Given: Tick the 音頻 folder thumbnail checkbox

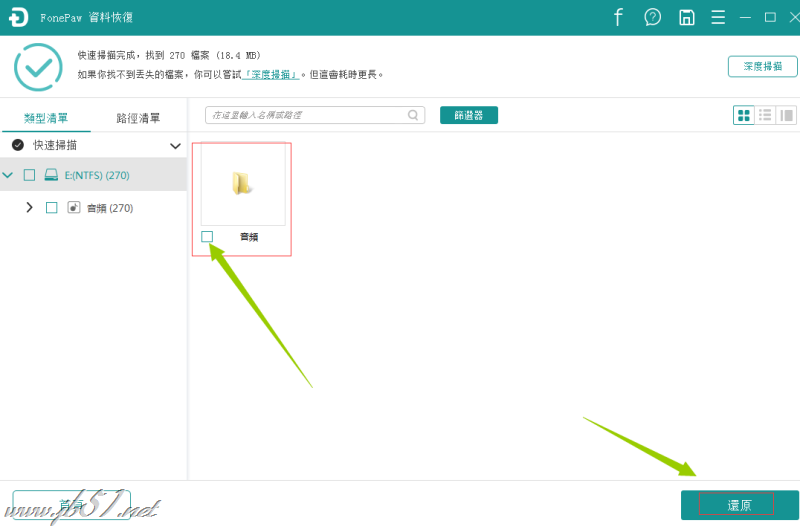Looking at the screenshot, I should 207,236.
